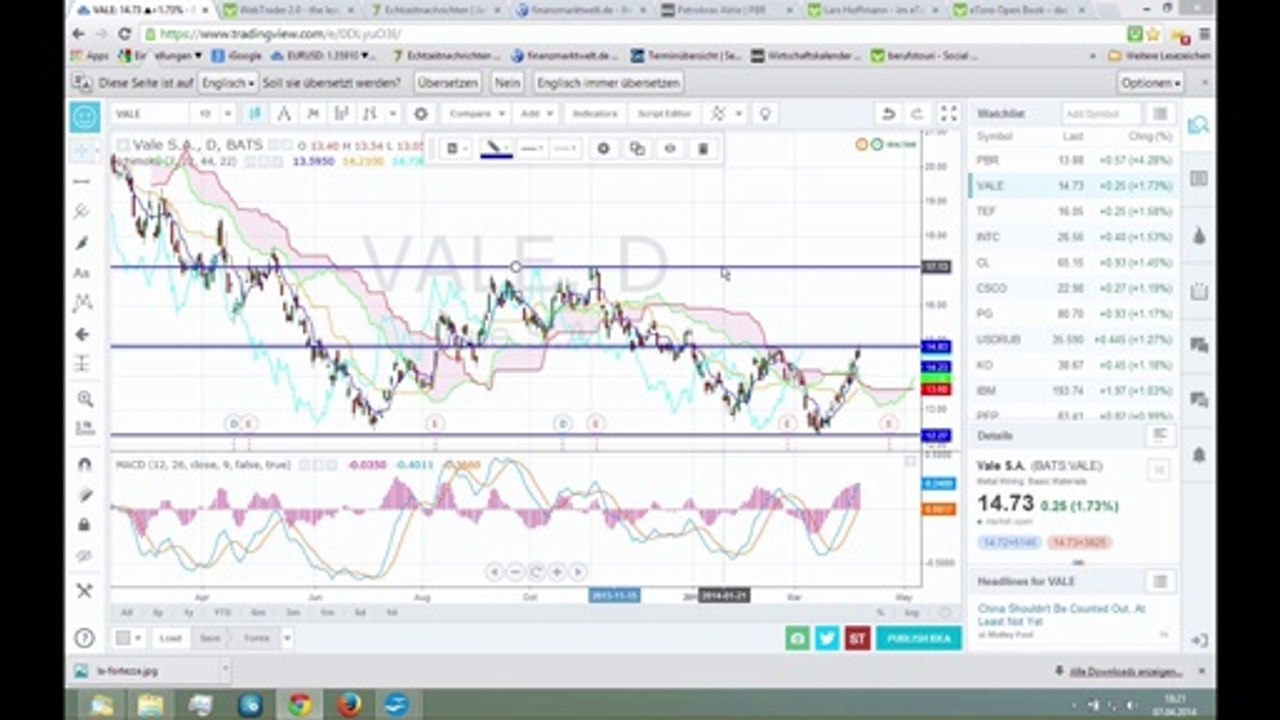The height and width of the screenshot is (720, 1280).
Task: Toggle percent scale button
Action: [x=881, y=611]
